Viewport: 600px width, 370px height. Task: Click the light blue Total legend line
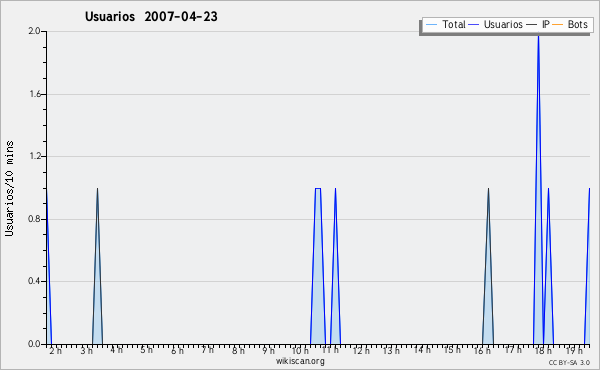431,25
